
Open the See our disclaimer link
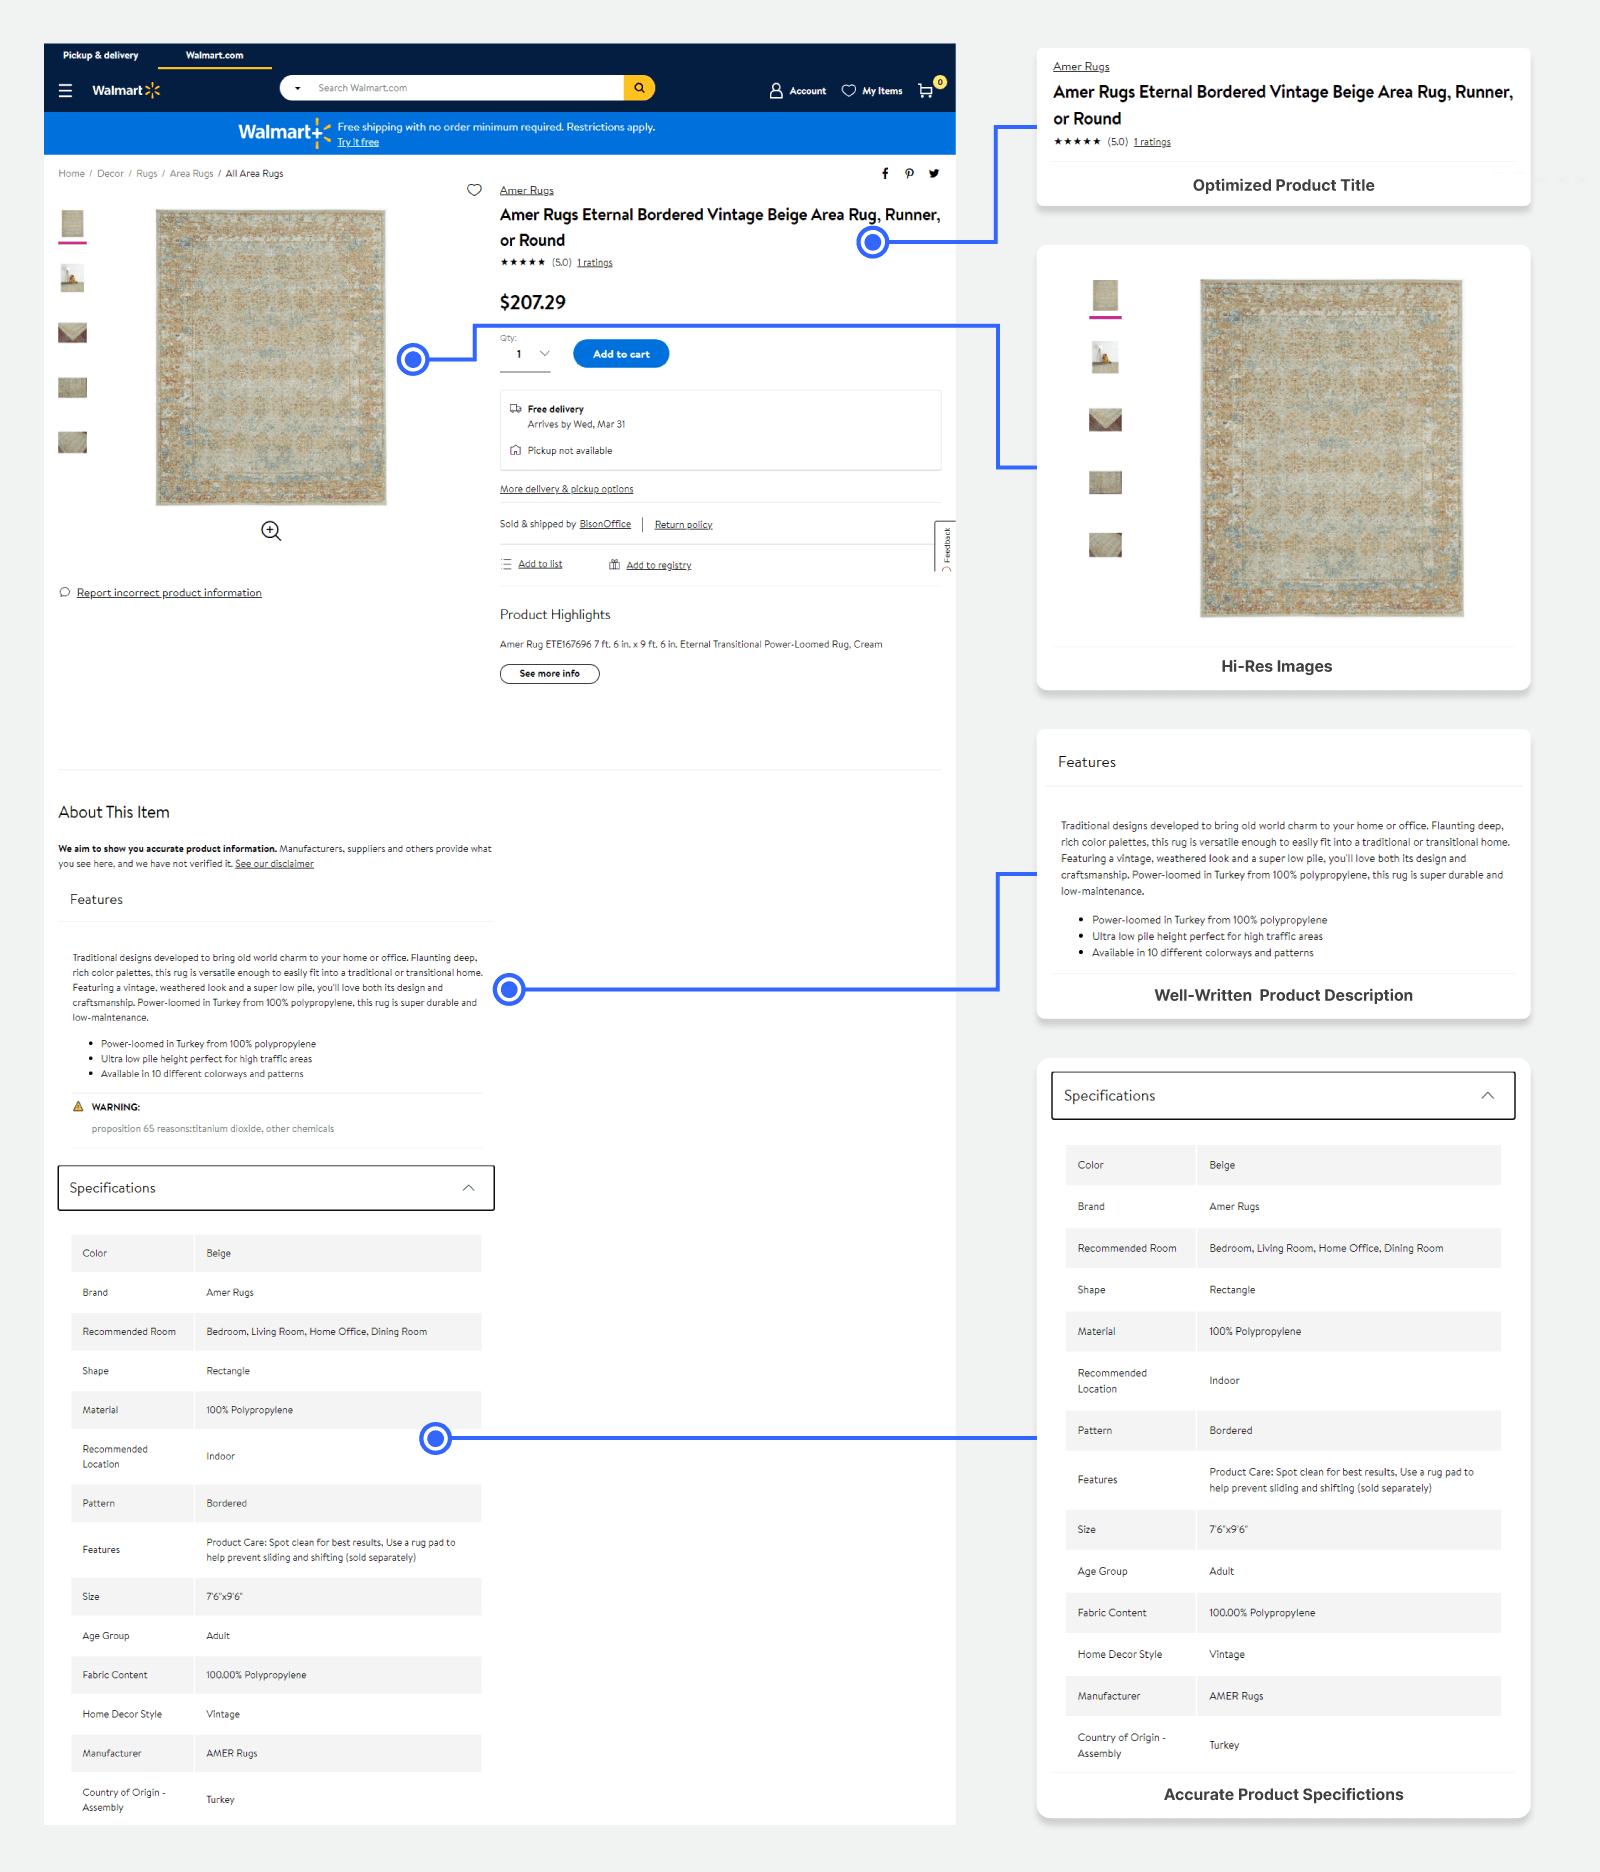coord(274,864)
